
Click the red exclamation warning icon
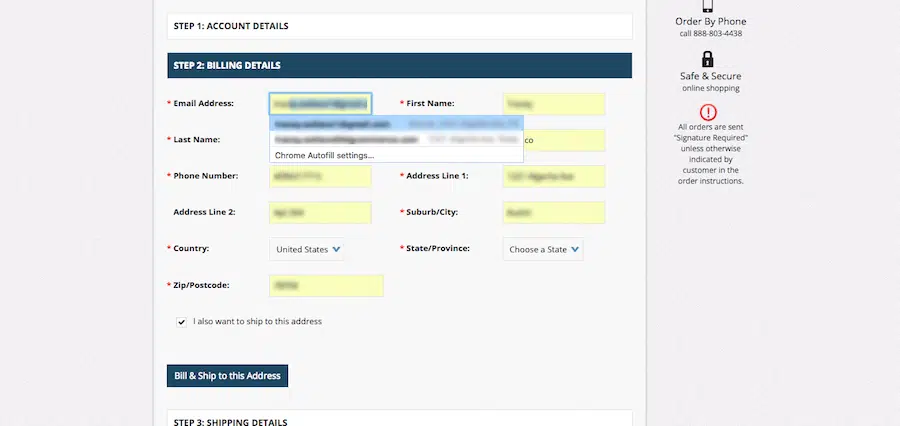708,112
